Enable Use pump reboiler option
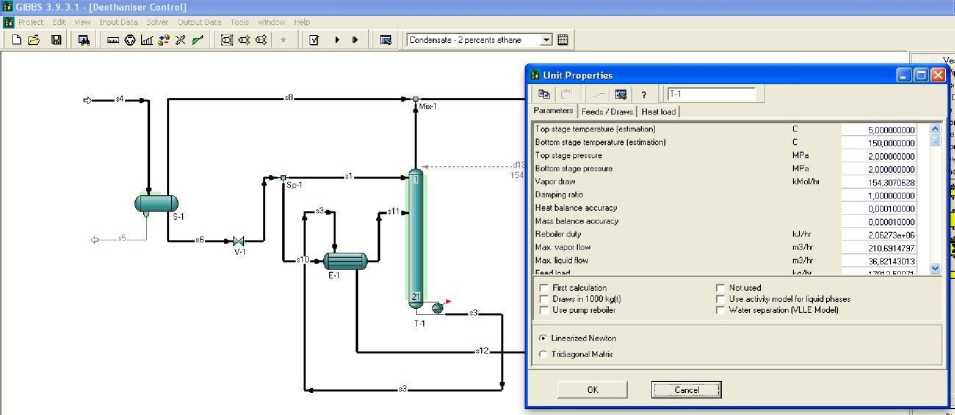The image size is (955, 415). [544, 310]
